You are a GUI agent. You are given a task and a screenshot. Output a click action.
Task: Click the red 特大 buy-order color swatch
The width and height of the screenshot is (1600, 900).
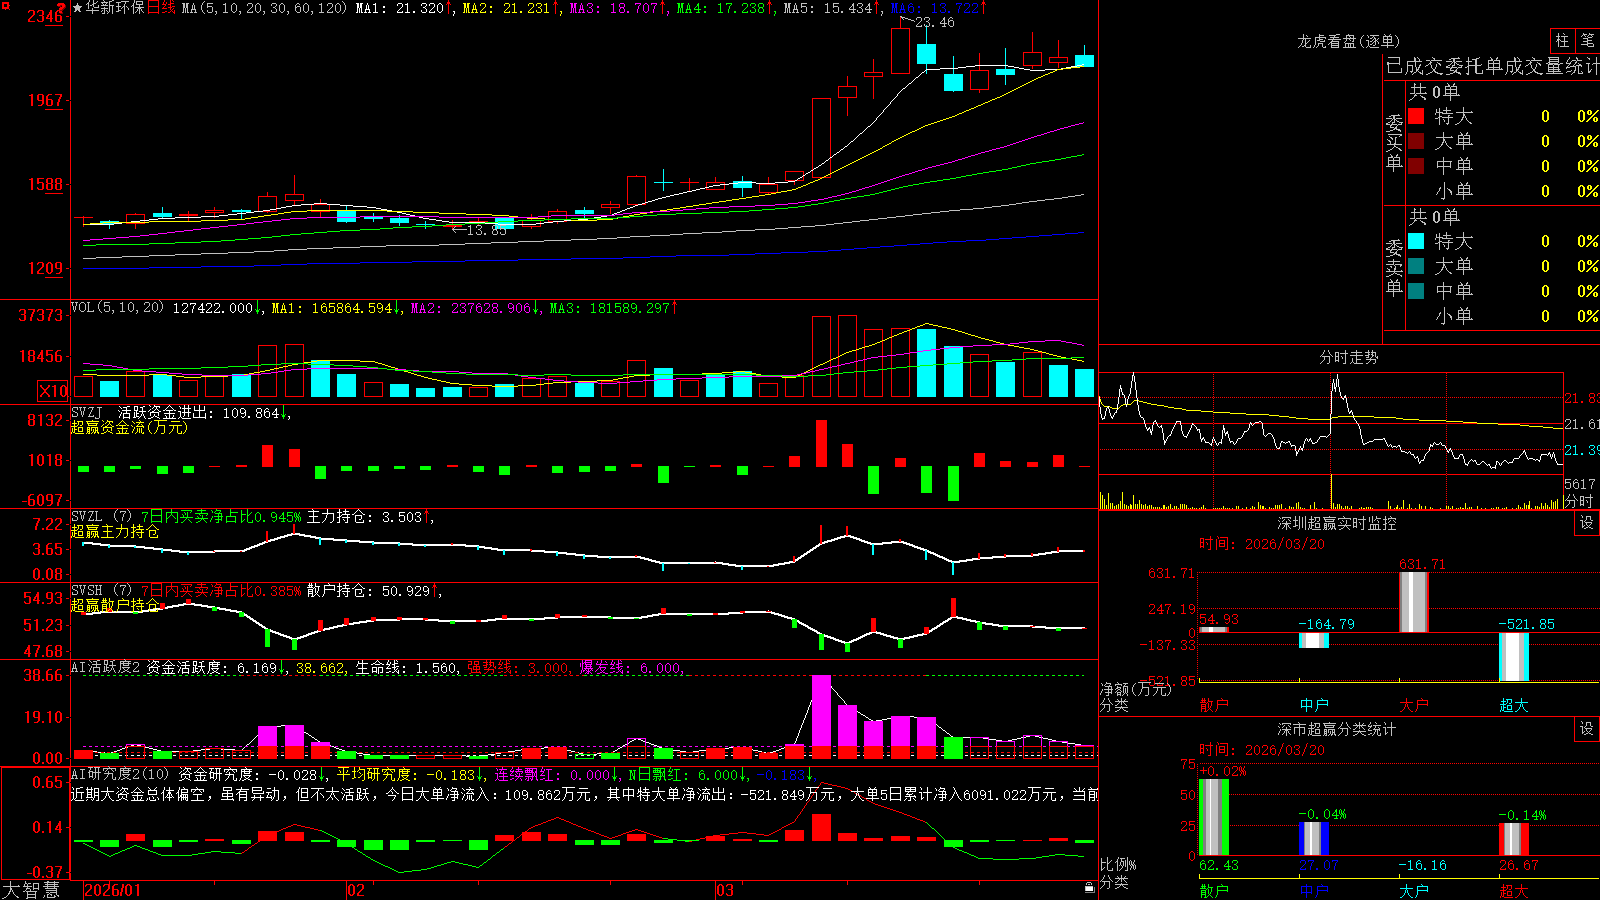point(1416,116)
